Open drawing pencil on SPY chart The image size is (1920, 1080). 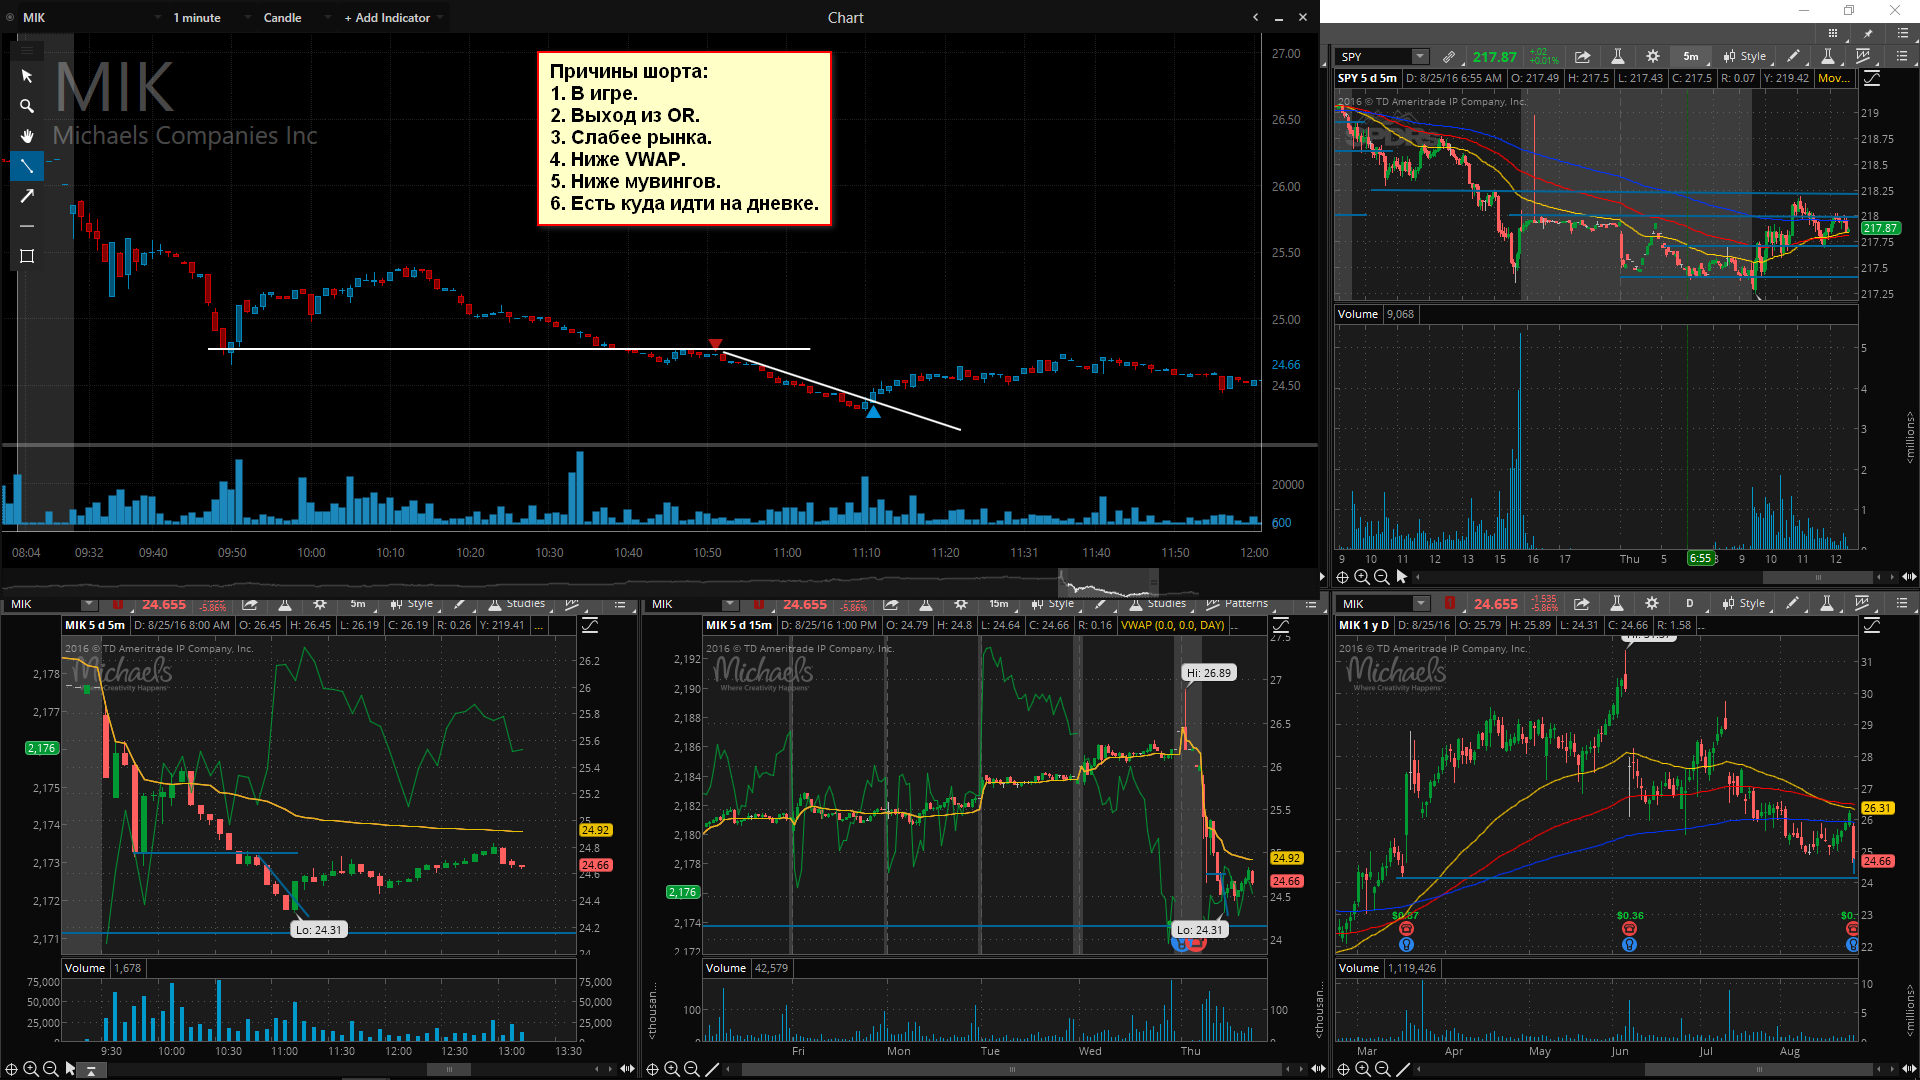1793,57
